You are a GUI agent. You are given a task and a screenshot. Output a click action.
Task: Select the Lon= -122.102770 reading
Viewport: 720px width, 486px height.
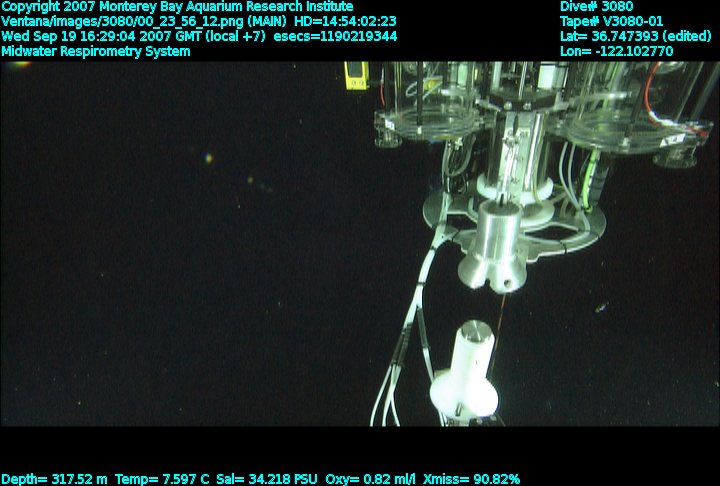tap(617, 51)
